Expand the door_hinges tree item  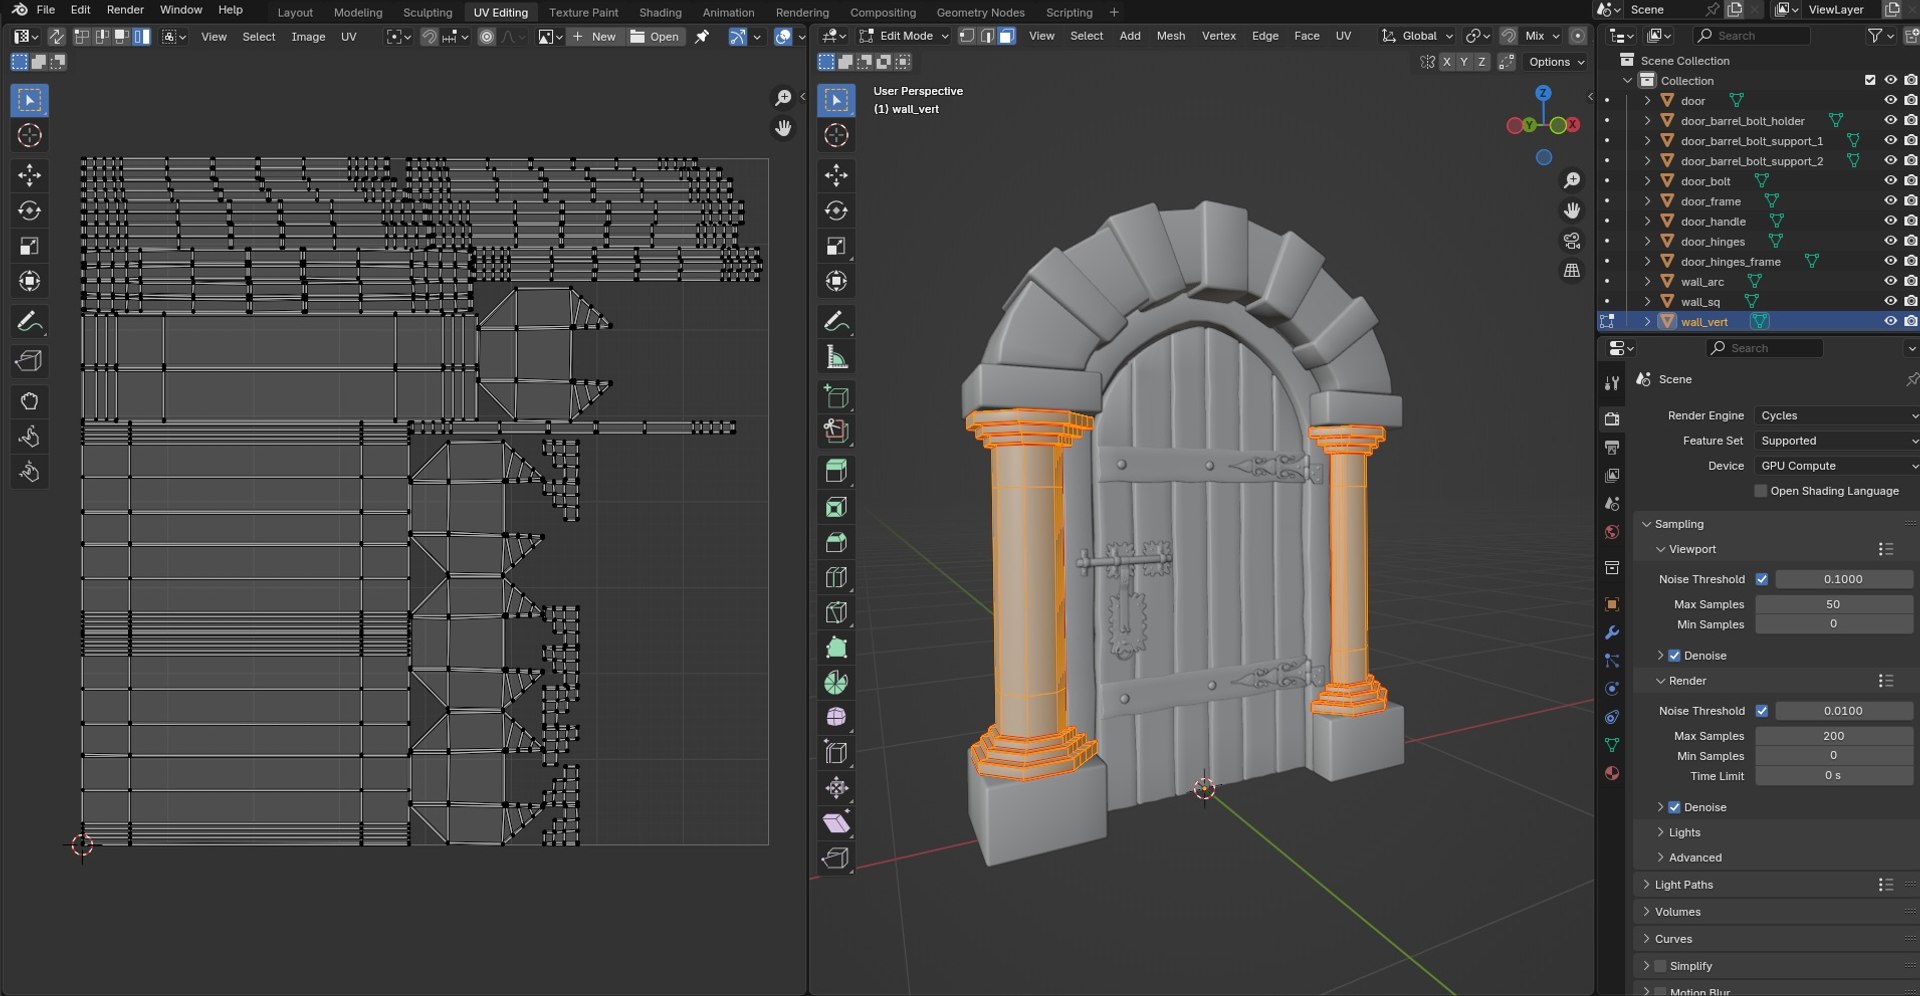[1647, 241]
